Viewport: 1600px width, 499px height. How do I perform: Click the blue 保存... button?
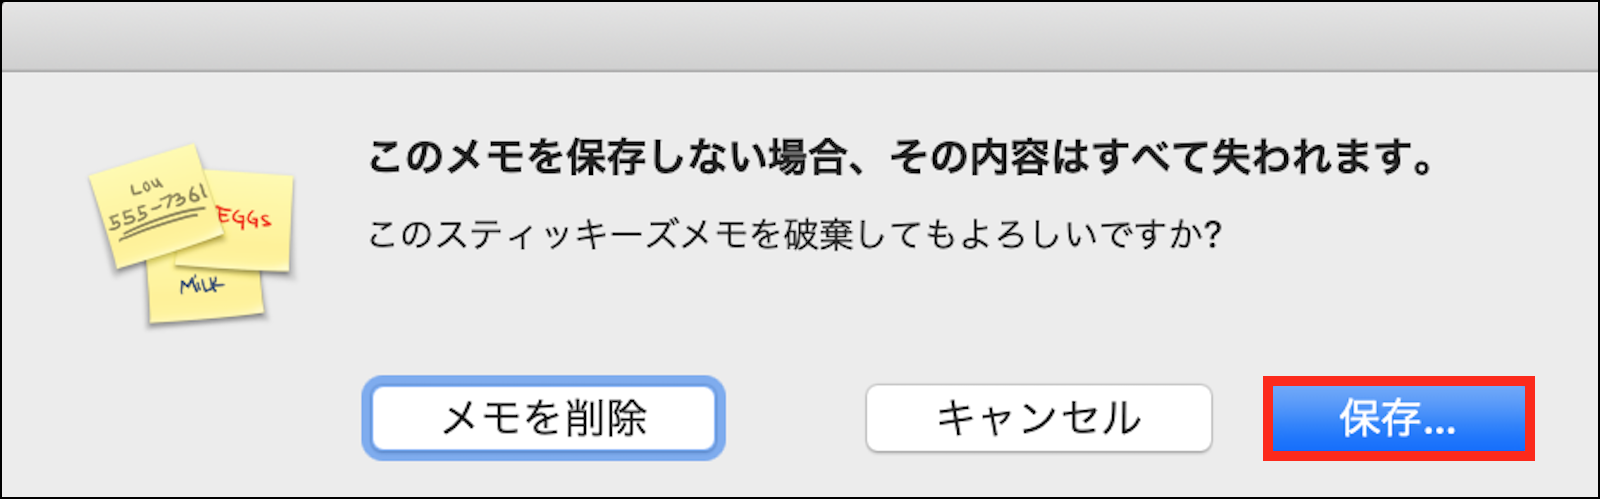(1398, 418)
